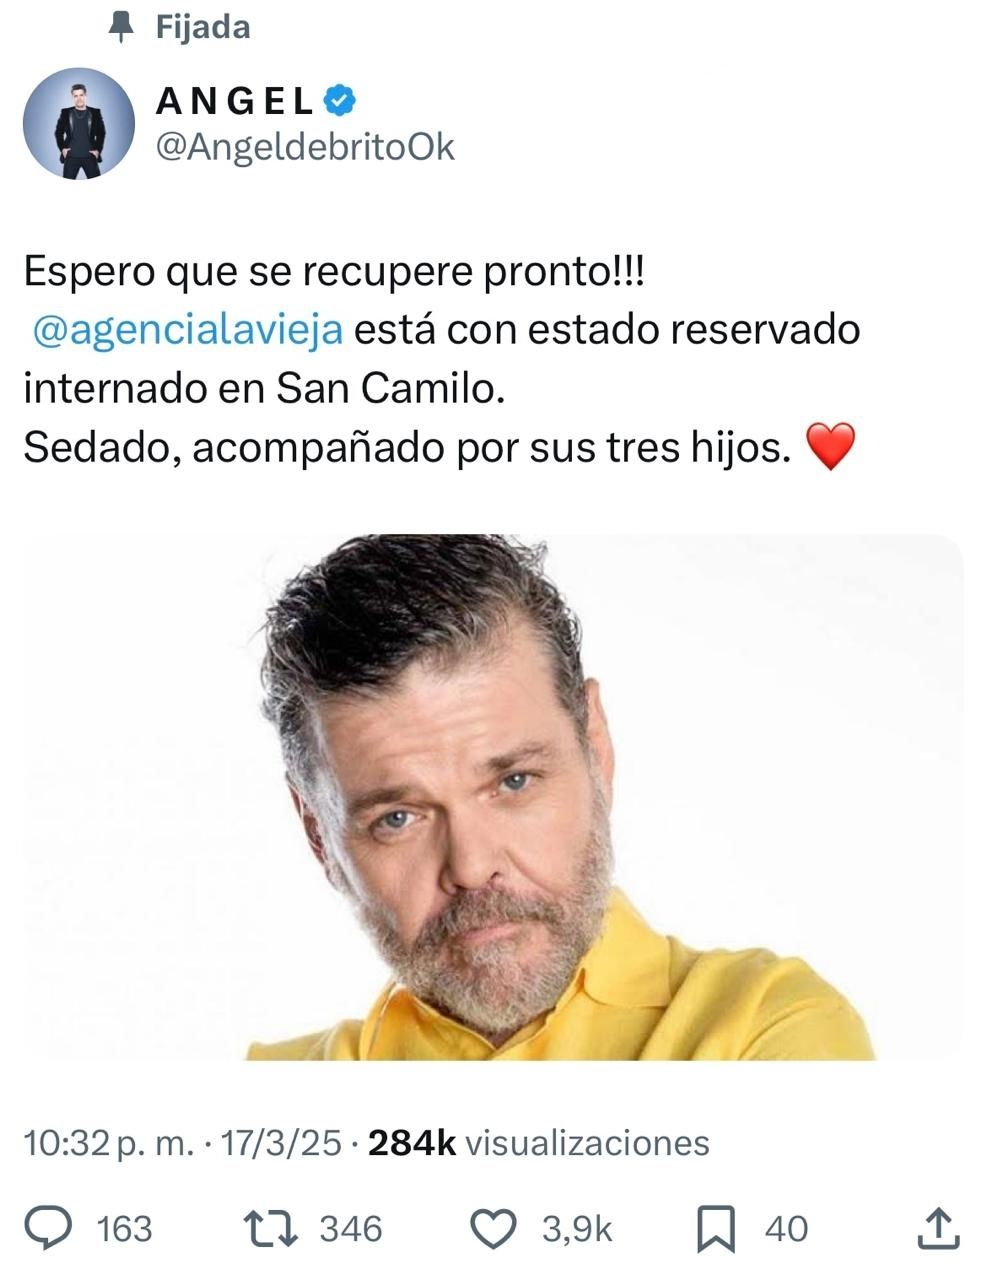This screenshot has width=987, height=1280.
Task: Click the red heart emoji in text
Action: point(831,447)
